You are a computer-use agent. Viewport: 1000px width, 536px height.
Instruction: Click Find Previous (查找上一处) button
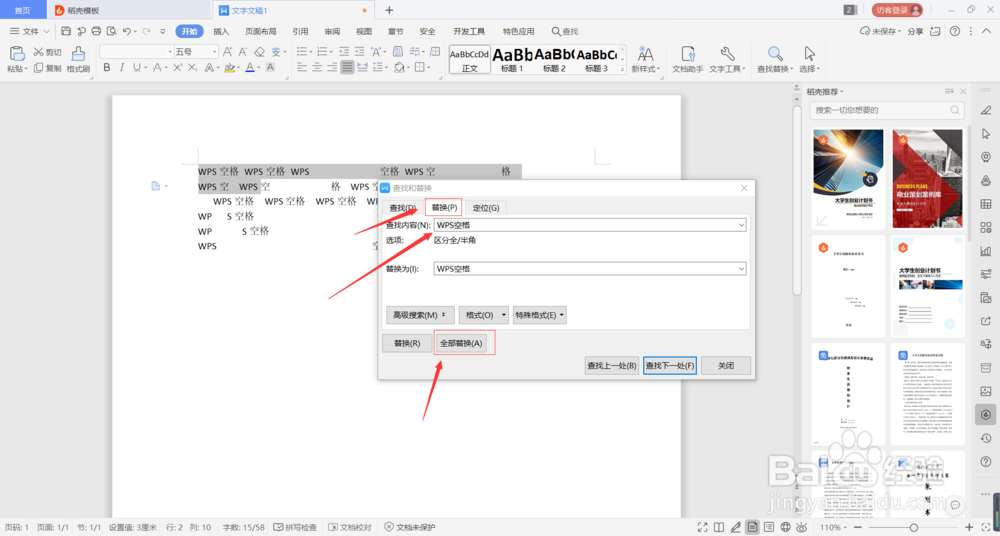tap(612, 366)
